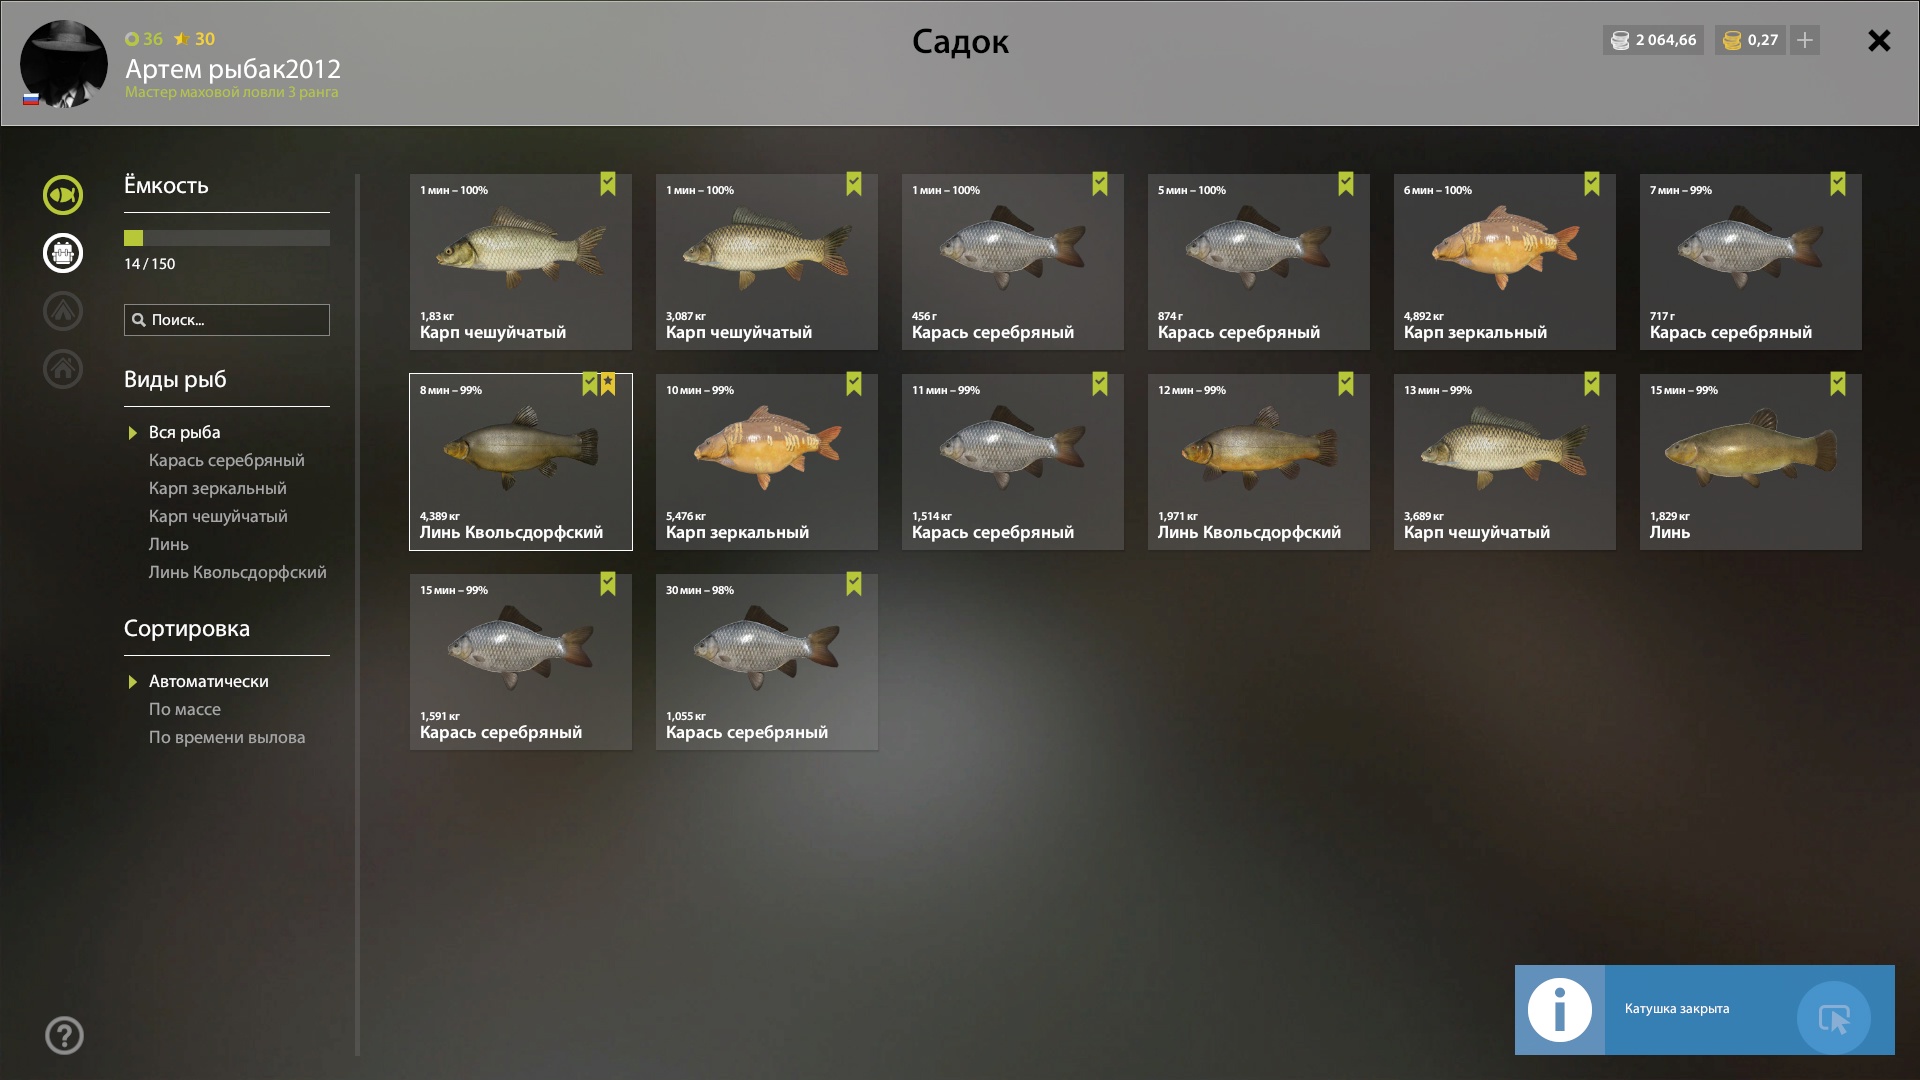
Task: Toggle bookmark on 1,83 кг Карп чешуйчатый
Action: tap(608, 184)
